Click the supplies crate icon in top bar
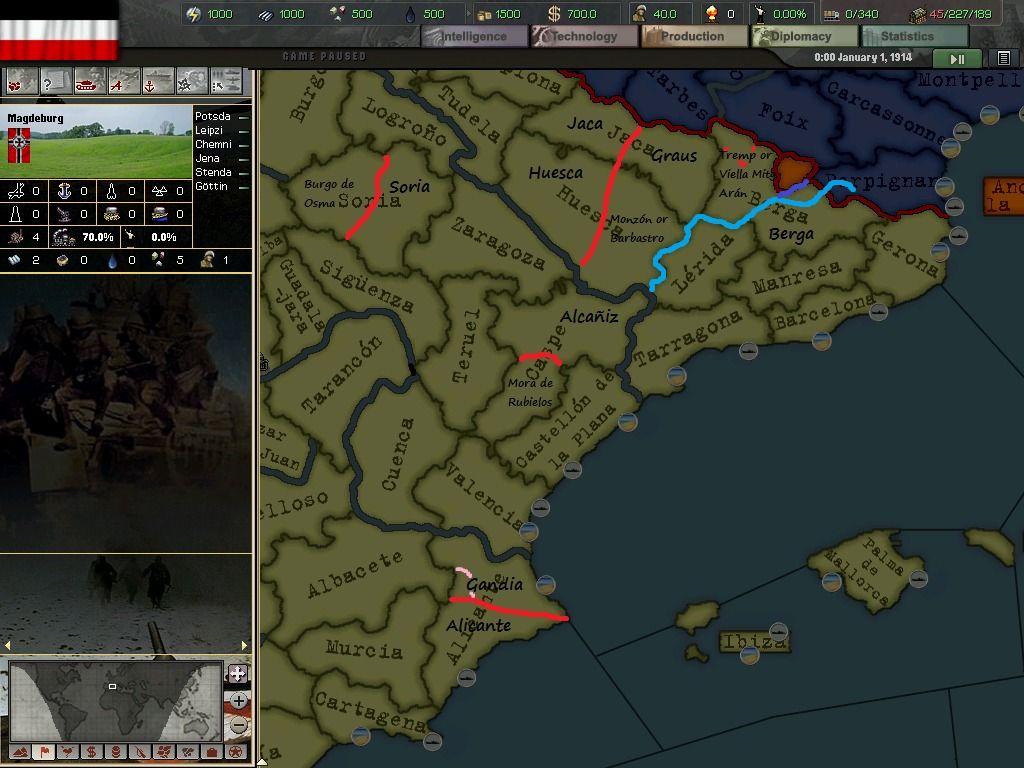Viewport: 1024px width, 768px height. click(x=484, y=14)
